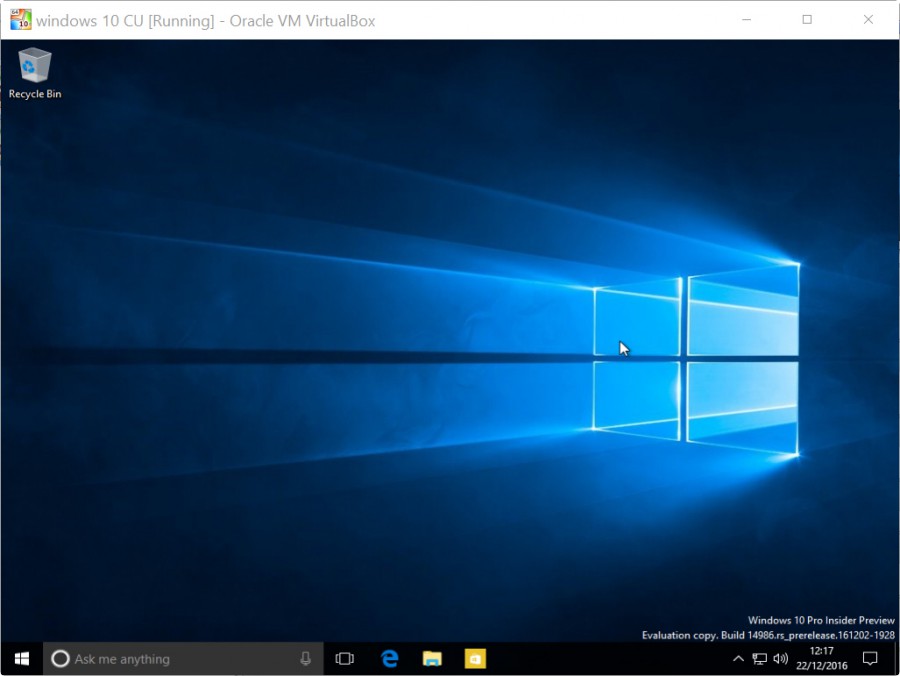Image resolution: width=900 pixels, height=676 pixels.
Task: Open the Start menu
Action: point(20,658)
